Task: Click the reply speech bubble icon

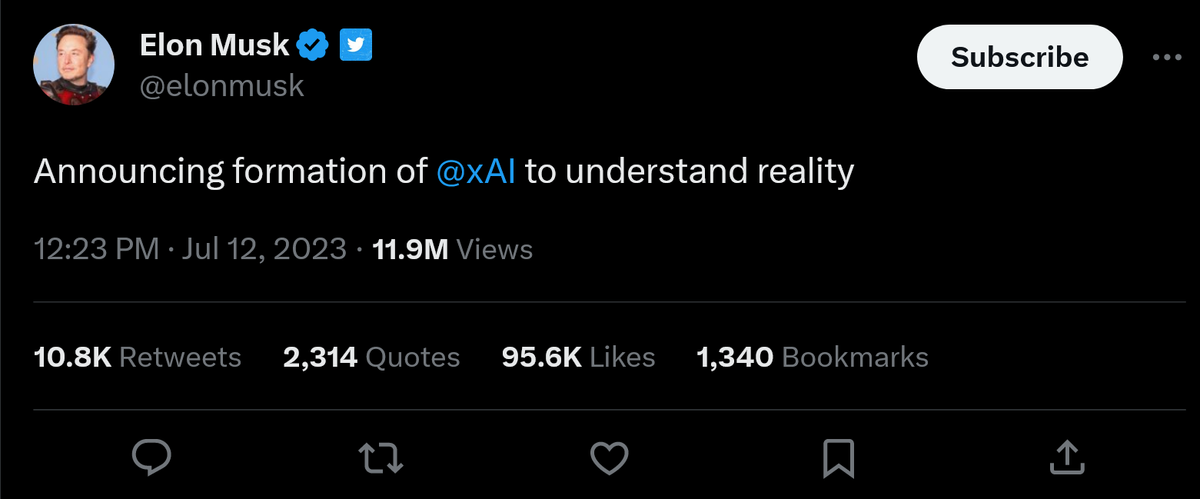Action: click(x=153, y=457)
